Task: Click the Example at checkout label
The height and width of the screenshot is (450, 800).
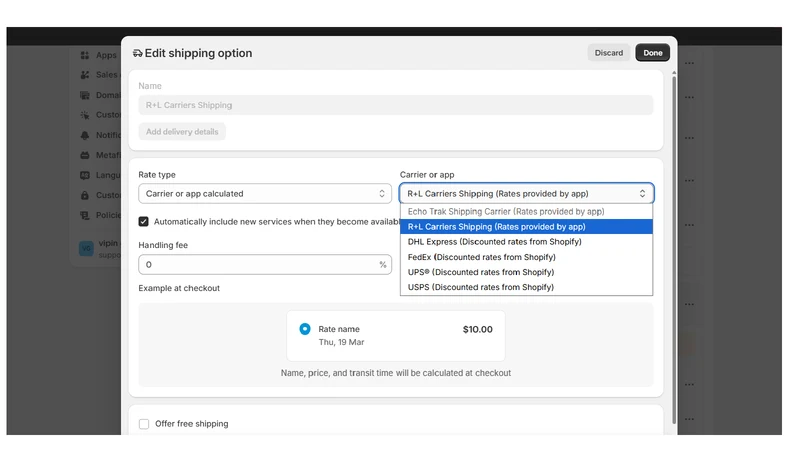Action: [179, 288]
